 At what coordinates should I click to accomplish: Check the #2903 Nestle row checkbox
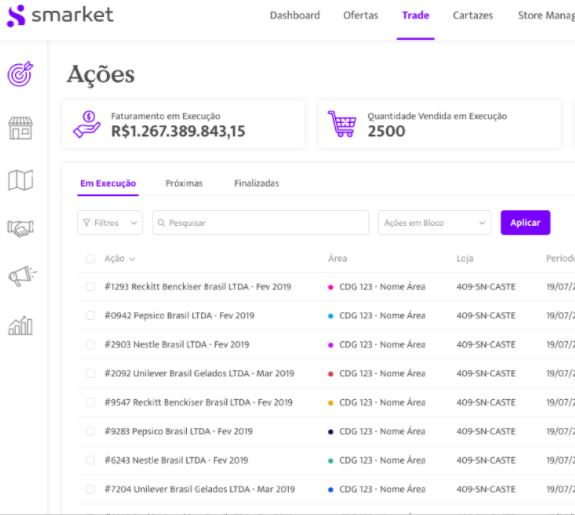[x=90, y=344]
